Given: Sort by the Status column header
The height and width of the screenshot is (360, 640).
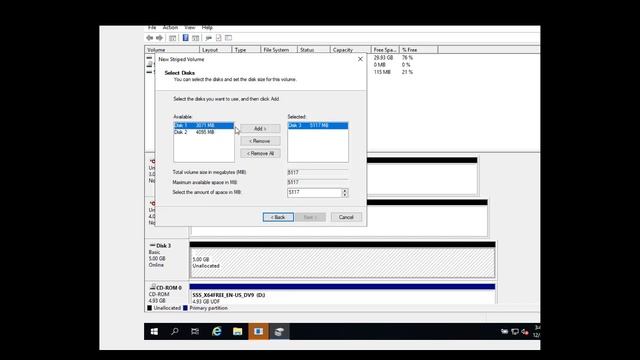Looking at the screenshot, I should pos(313,50).
